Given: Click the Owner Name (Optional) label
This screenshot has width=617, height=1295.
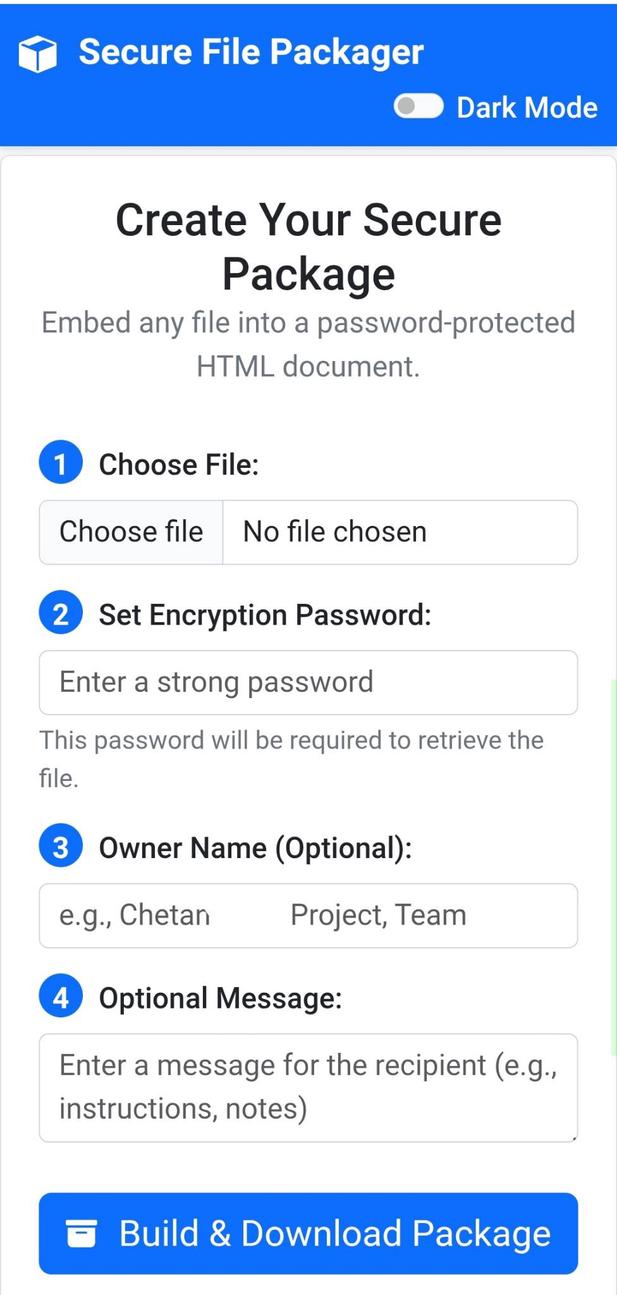Looking at the screenshot, I should [x=255, y=849].
